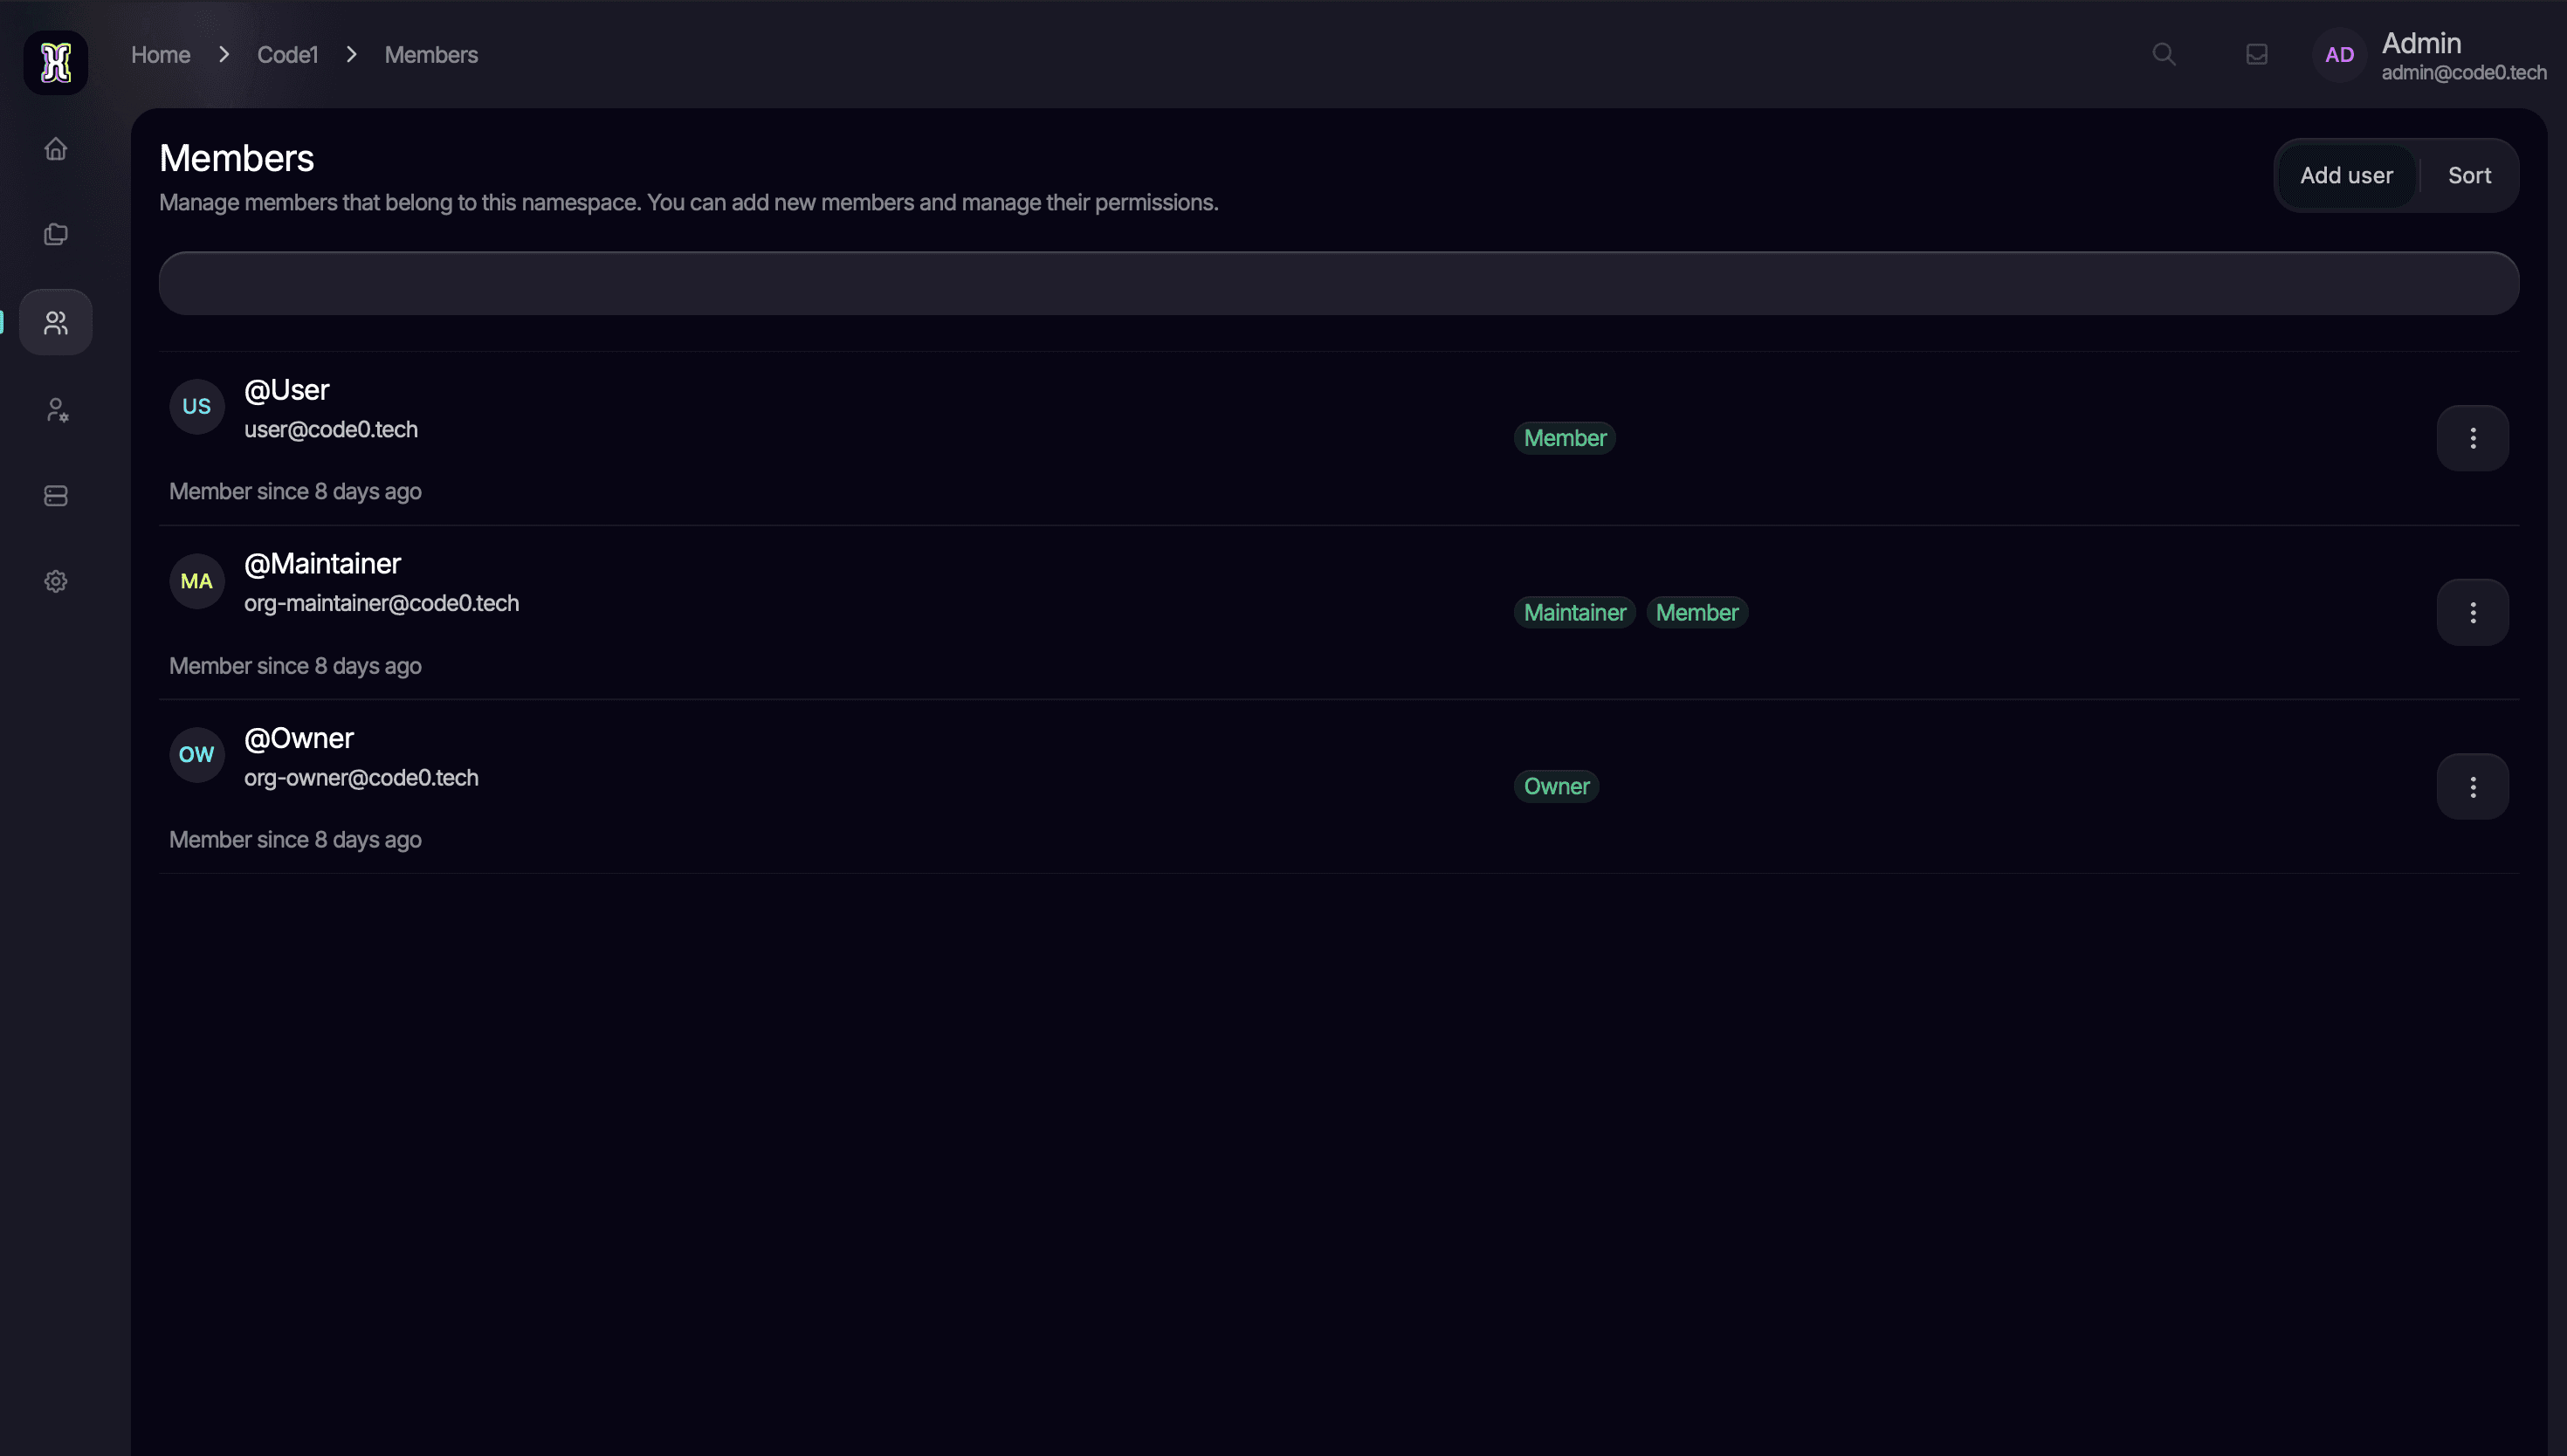Open the AD avatar profile menu
The width and height of the screenshot is (2567, 1456).
tap(2338, 54)
